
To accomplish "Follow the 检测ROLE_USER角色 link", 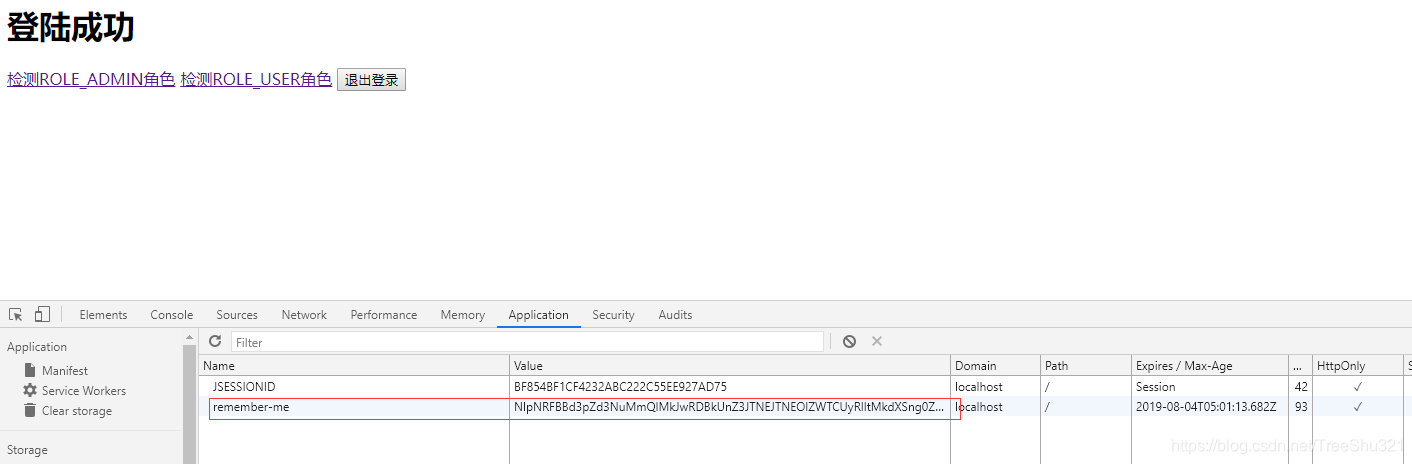I will point(256,80).
